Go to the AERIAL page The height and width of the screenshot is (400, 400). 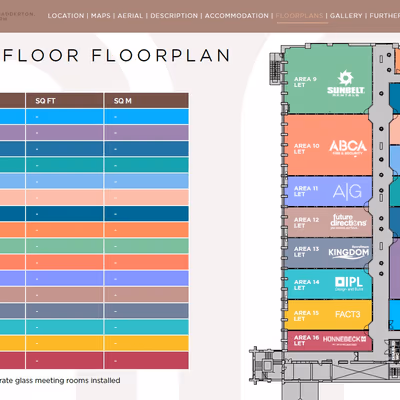click(x=130, y=16)
